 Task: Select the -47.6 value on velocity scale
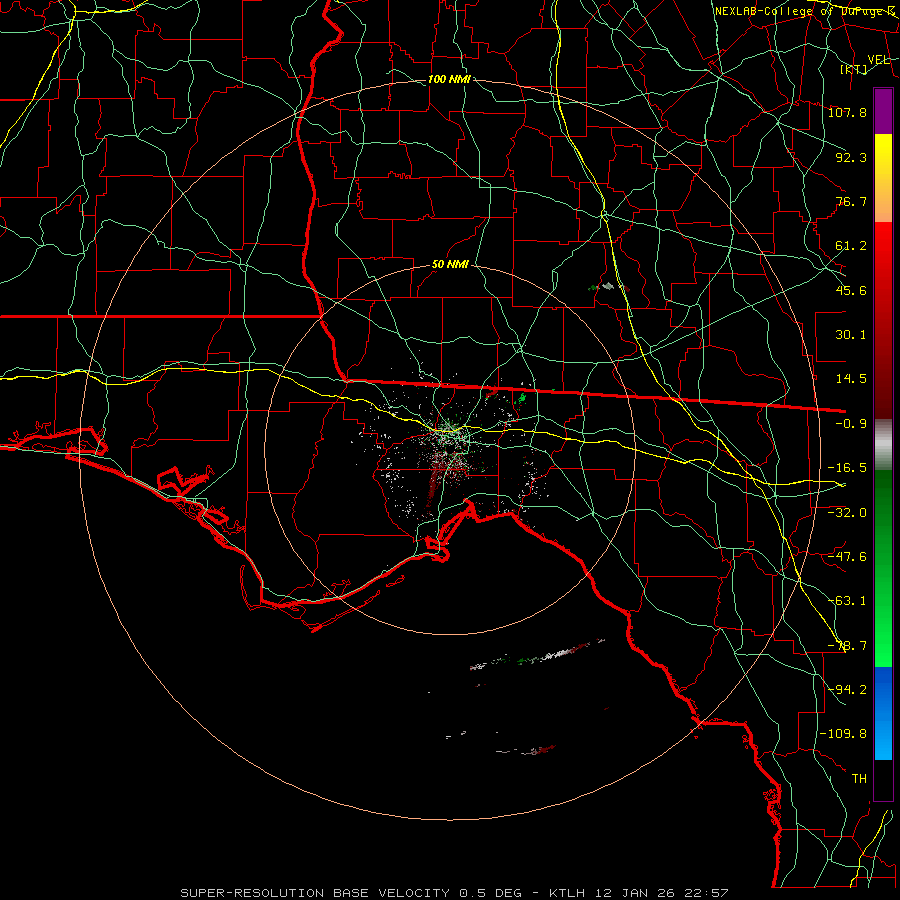coord(847,557)
